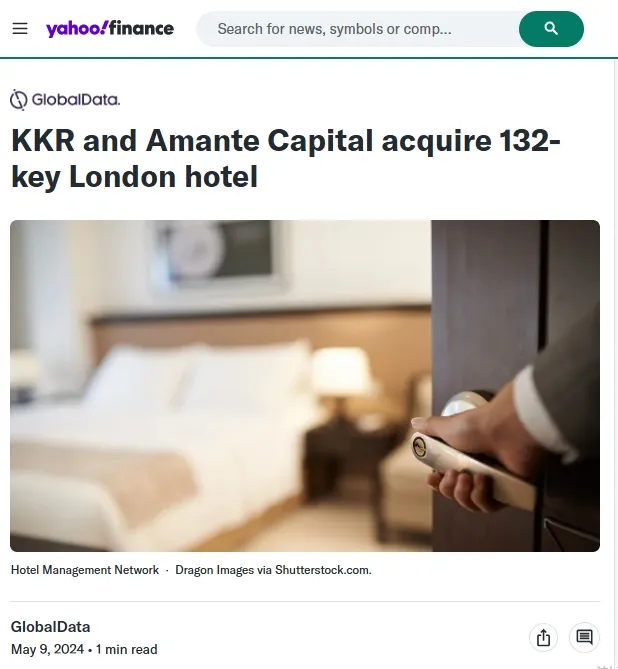The image size is (618, 669).
Task: Focus the search for news, symbols field
Action: (357, 29)
